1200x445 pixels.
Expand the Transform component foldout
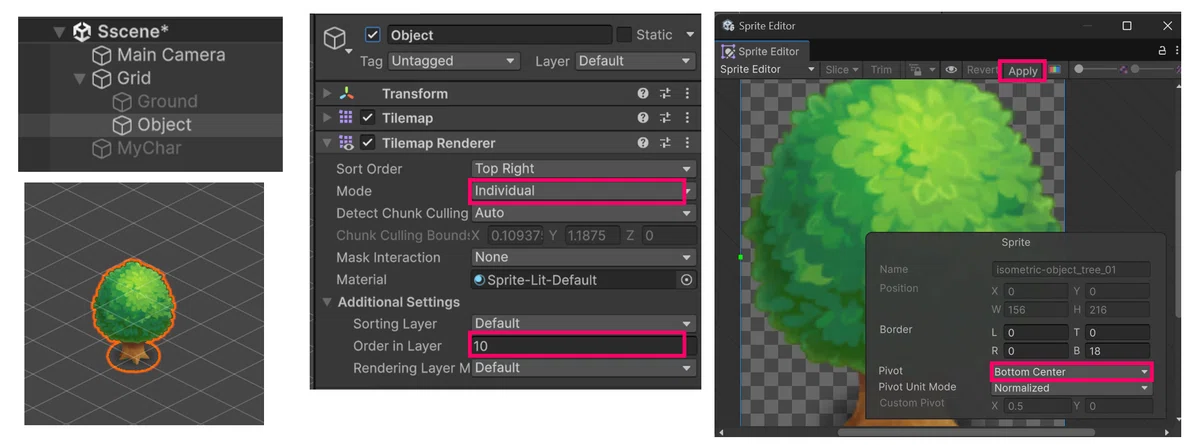point(327,93)
